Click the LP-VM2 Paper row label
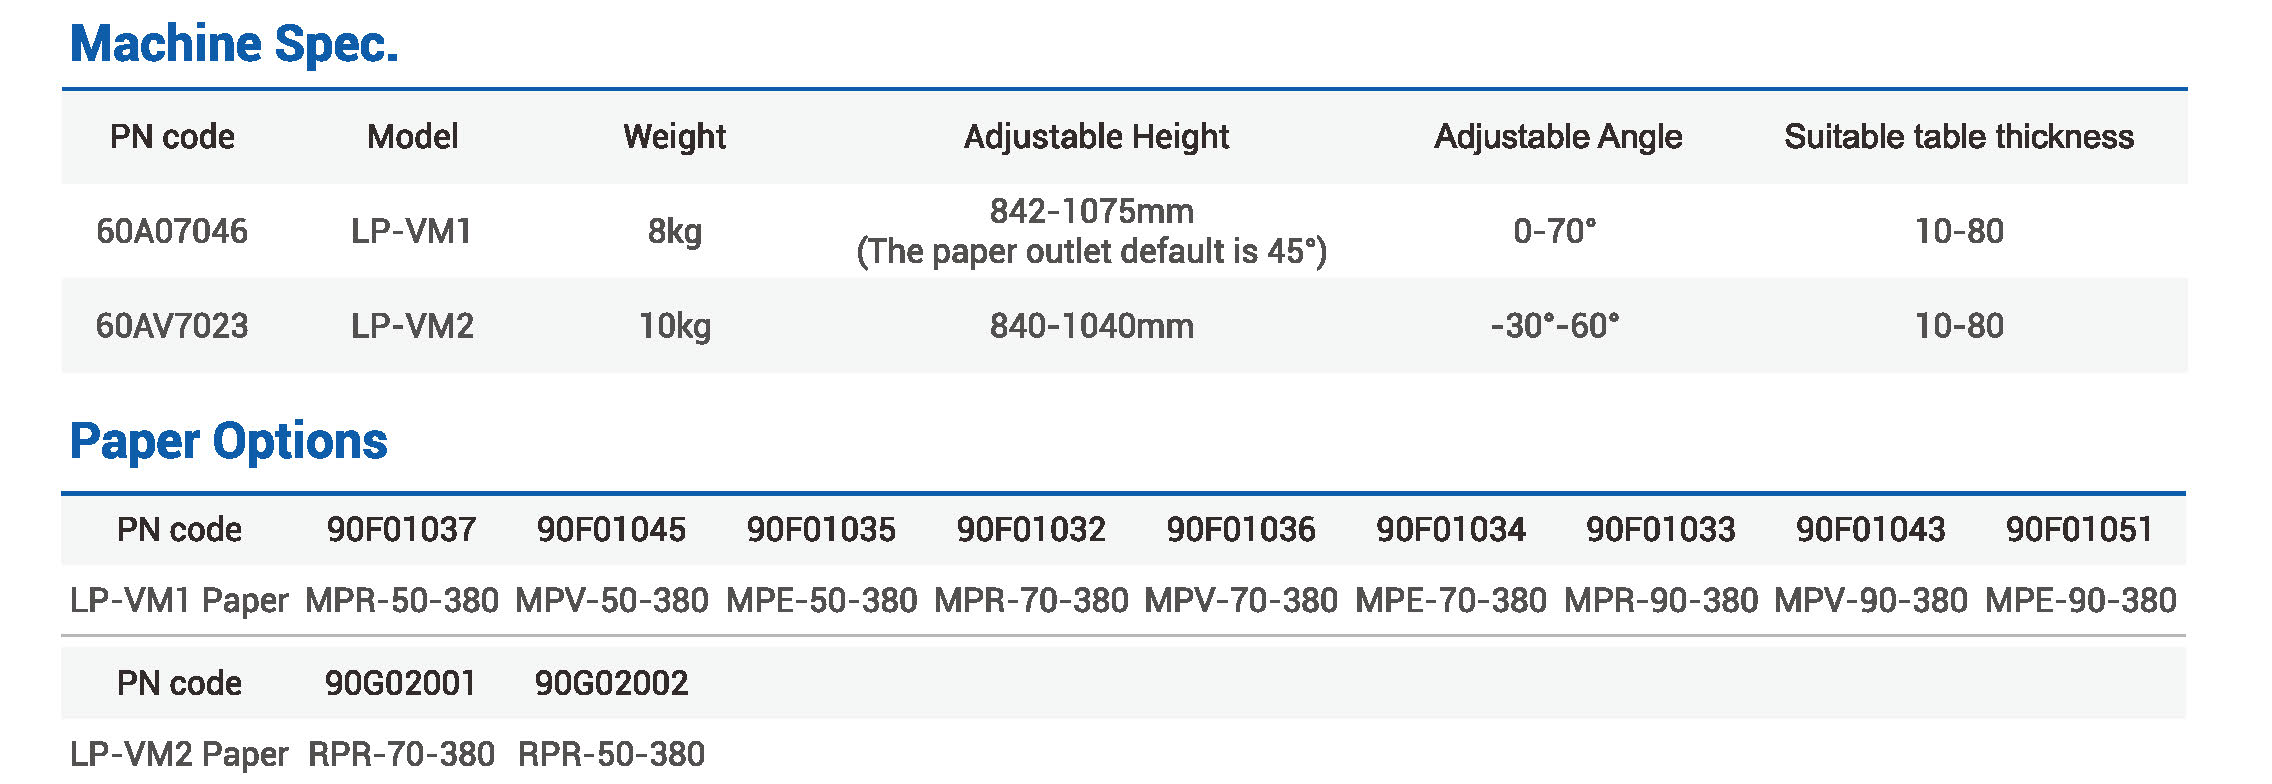Viewport: 2272px width, 784px height. 179,754
